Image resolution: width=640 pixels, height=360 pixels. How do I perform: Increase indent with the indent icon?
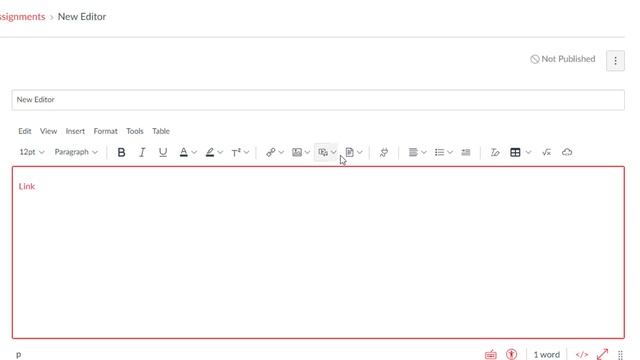tap(466, 152)
